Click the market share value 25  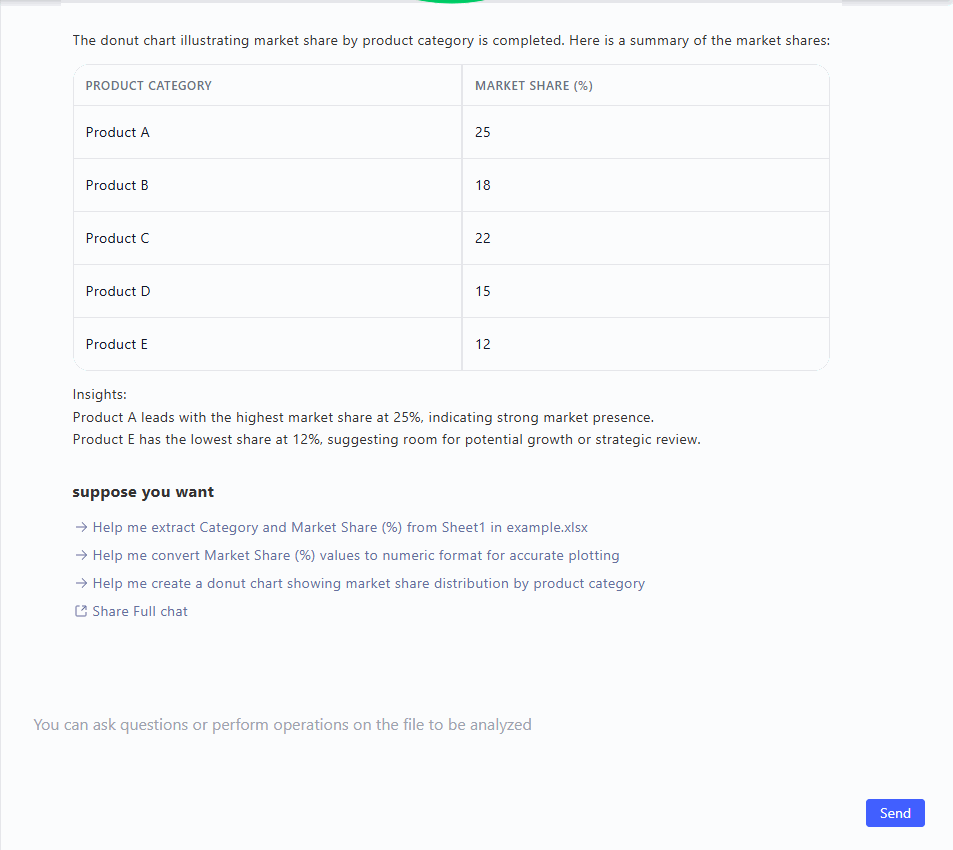point(483,132)
